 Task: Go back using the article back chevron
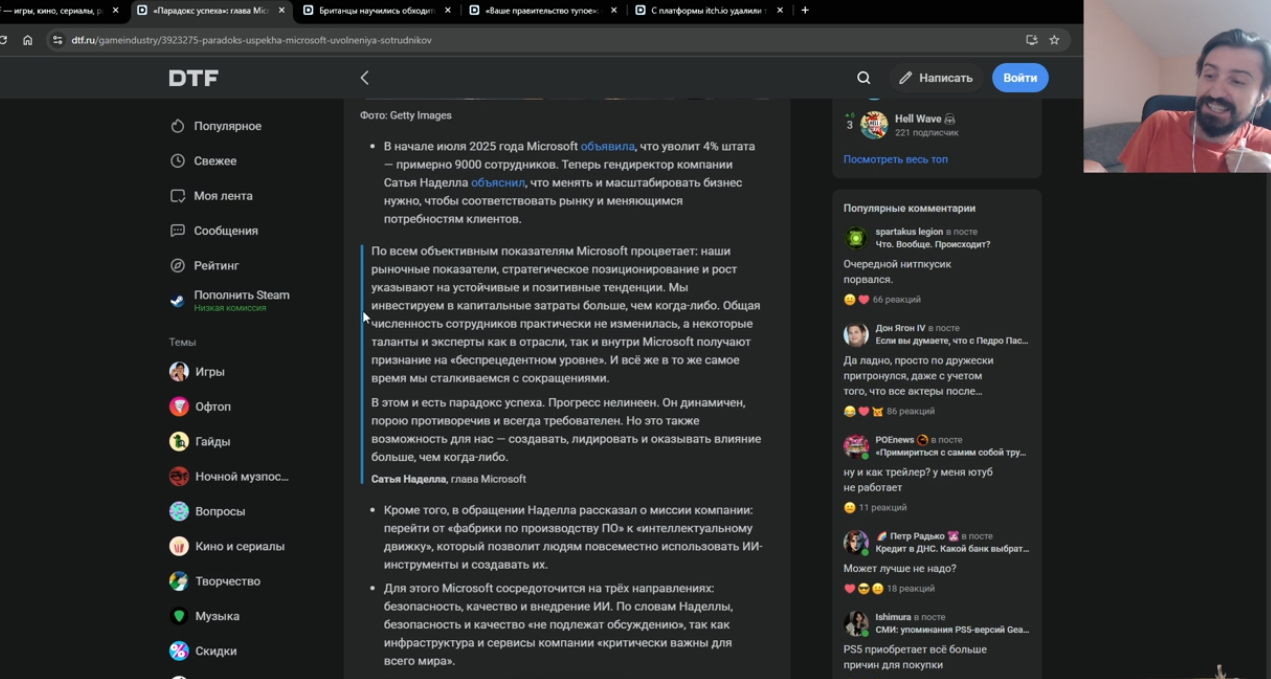pos(365,78)
